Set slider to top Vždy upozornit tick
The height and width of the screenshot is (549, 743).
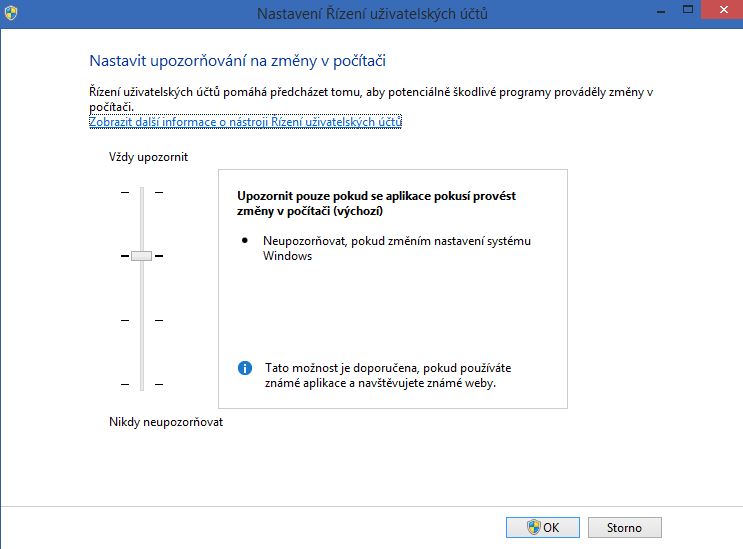coord(142,192)
